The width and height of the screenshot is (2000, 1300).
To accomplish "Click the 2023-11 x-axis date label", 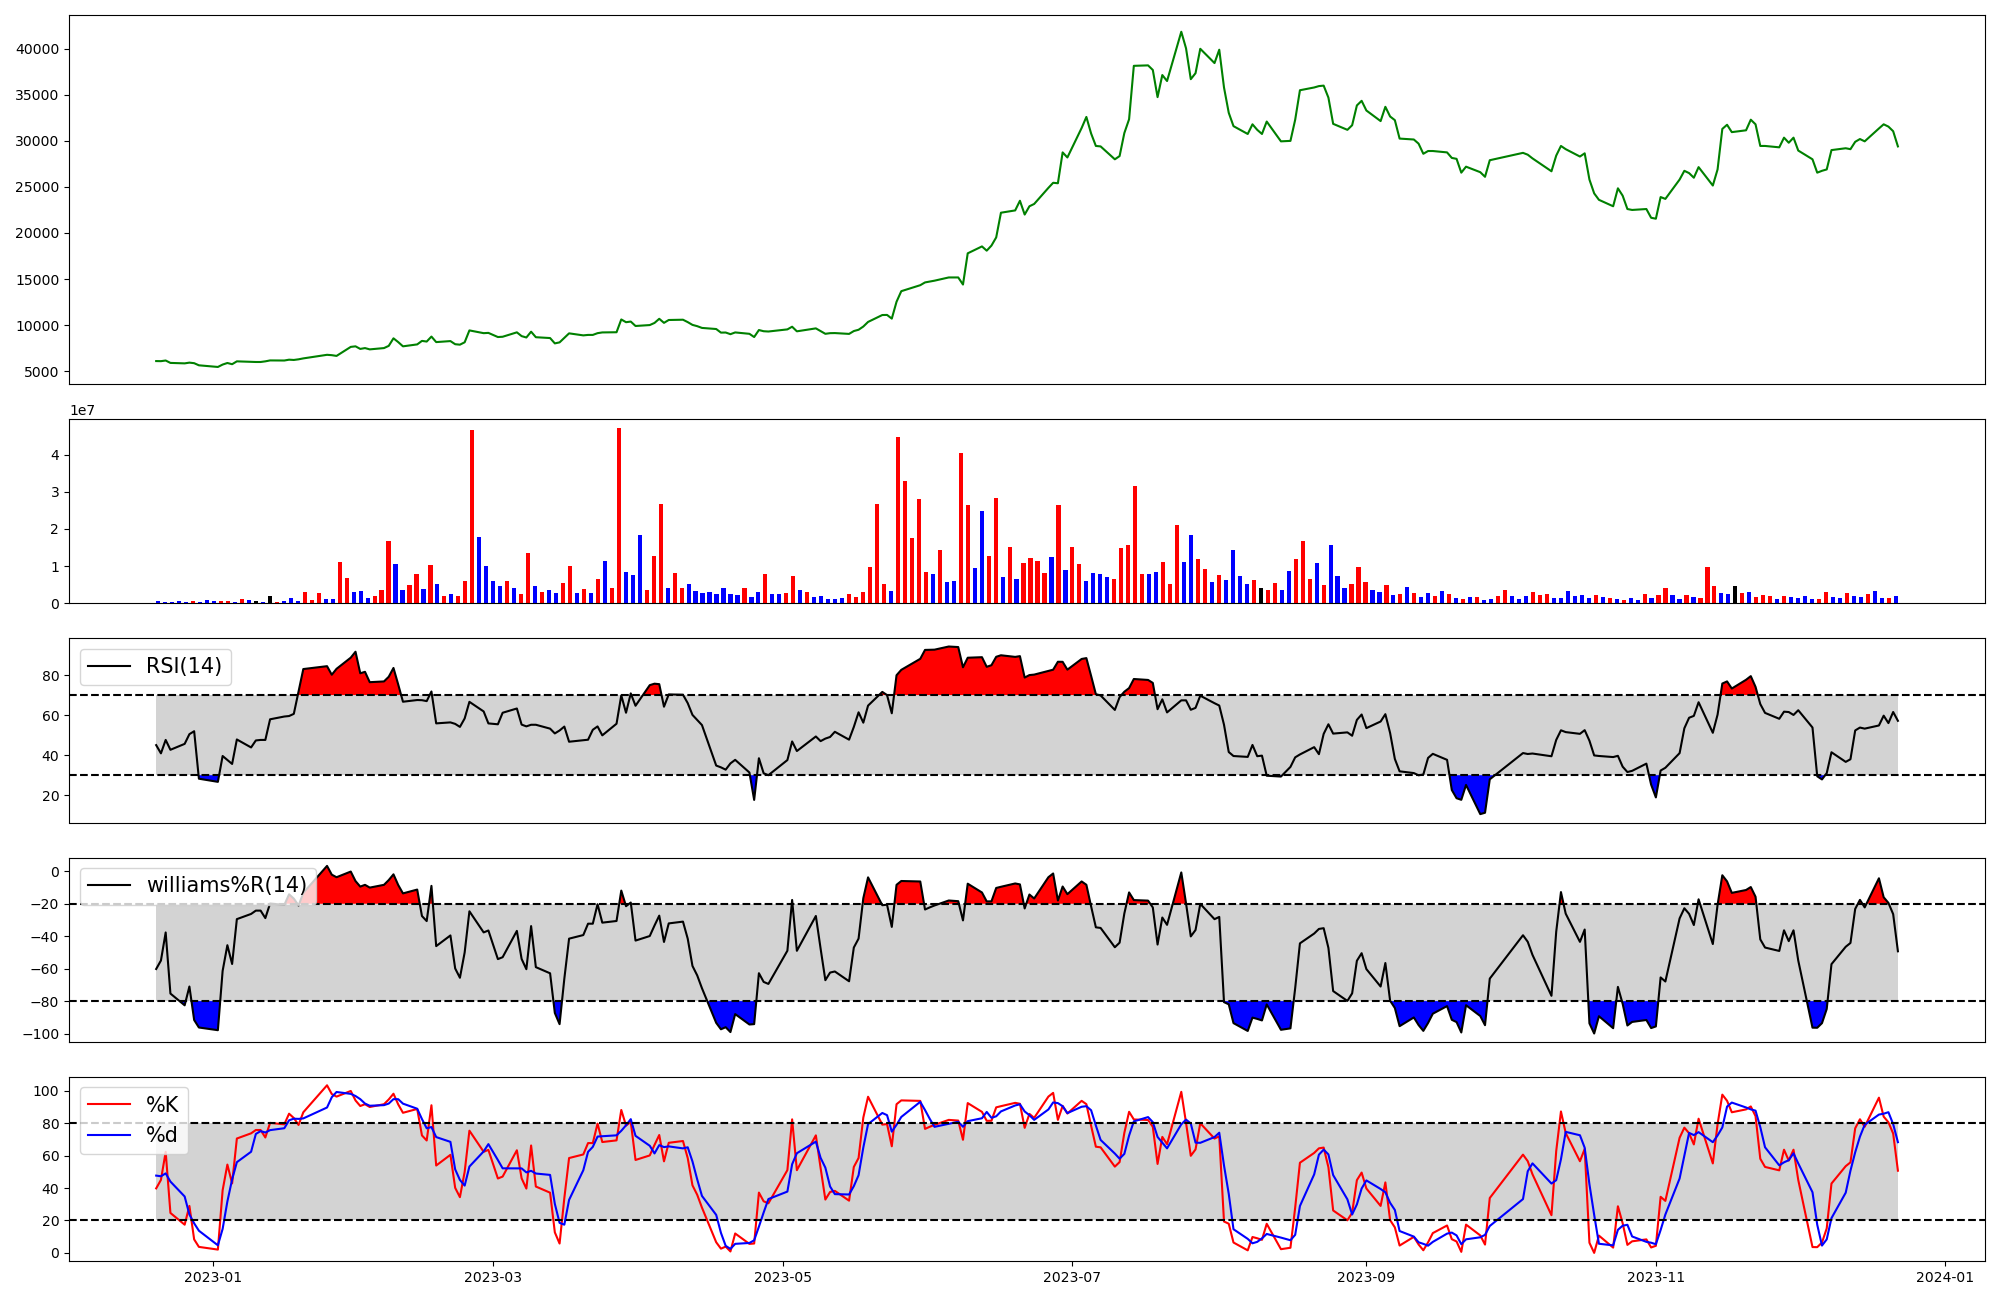I will pos(1656,1277).
